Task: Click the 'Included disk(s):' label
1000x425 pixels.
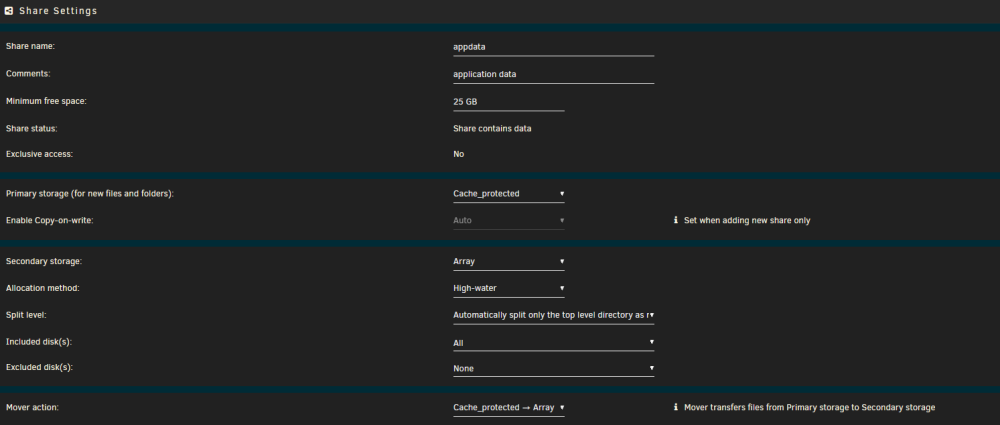Action: 39,341
